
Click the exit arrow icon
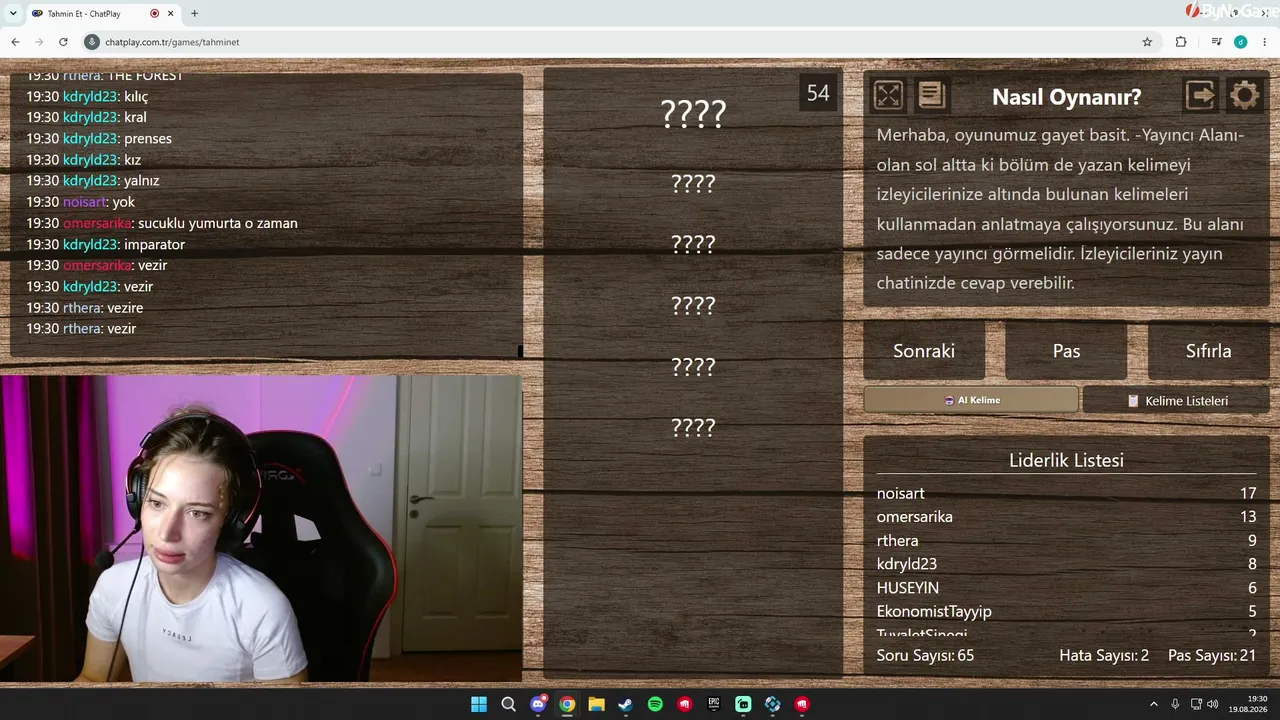coord(1201,95)
